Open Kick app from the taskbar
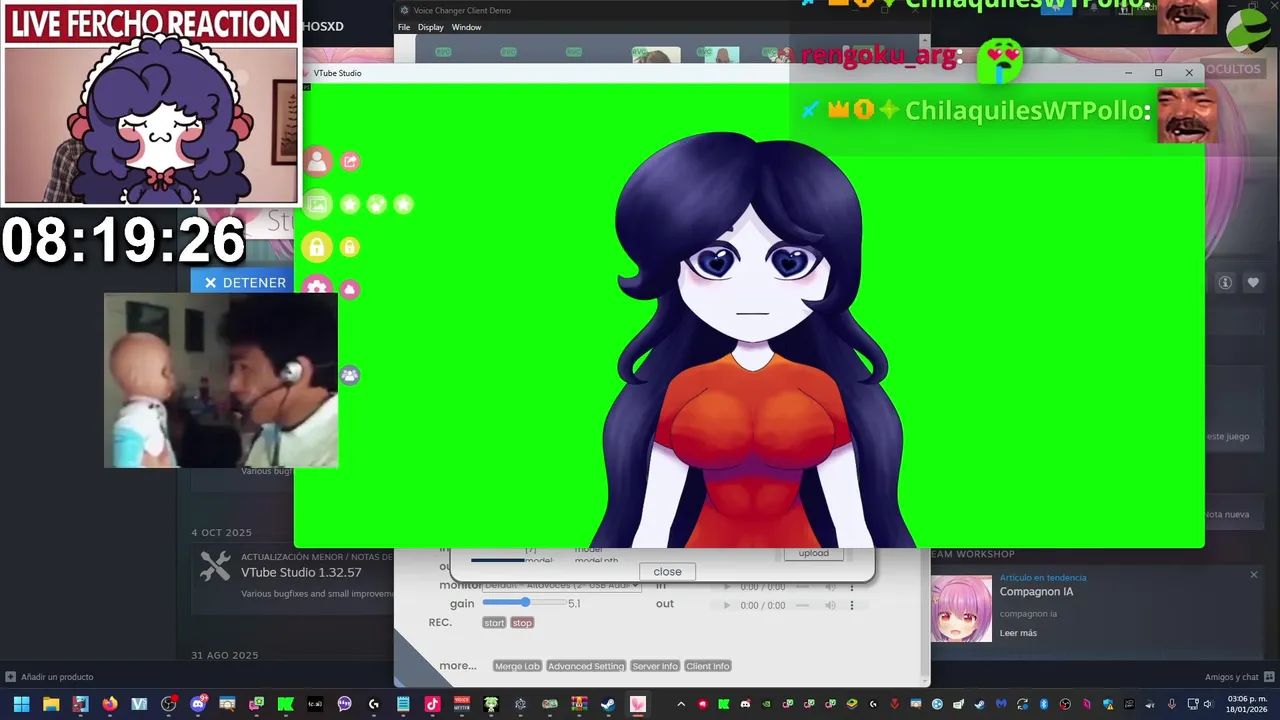 (x=286, y=704)
